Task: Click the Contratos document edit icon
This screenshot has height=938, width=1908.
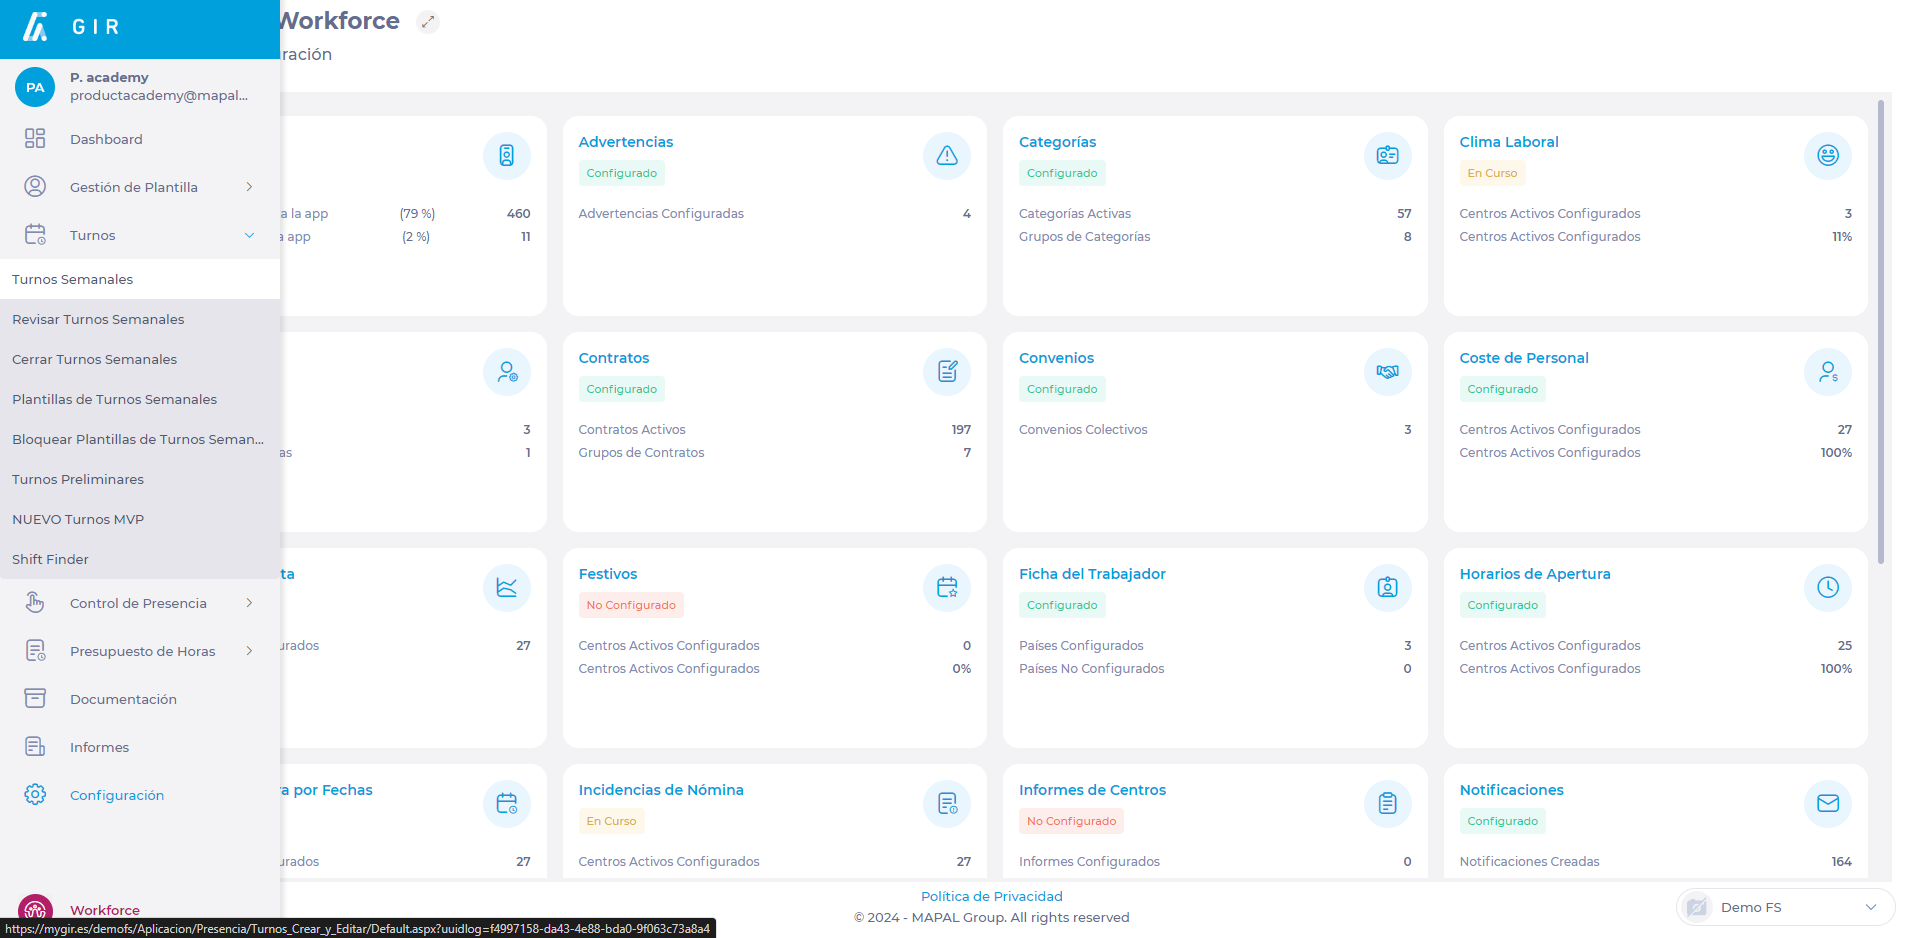Action: point(946,372)
